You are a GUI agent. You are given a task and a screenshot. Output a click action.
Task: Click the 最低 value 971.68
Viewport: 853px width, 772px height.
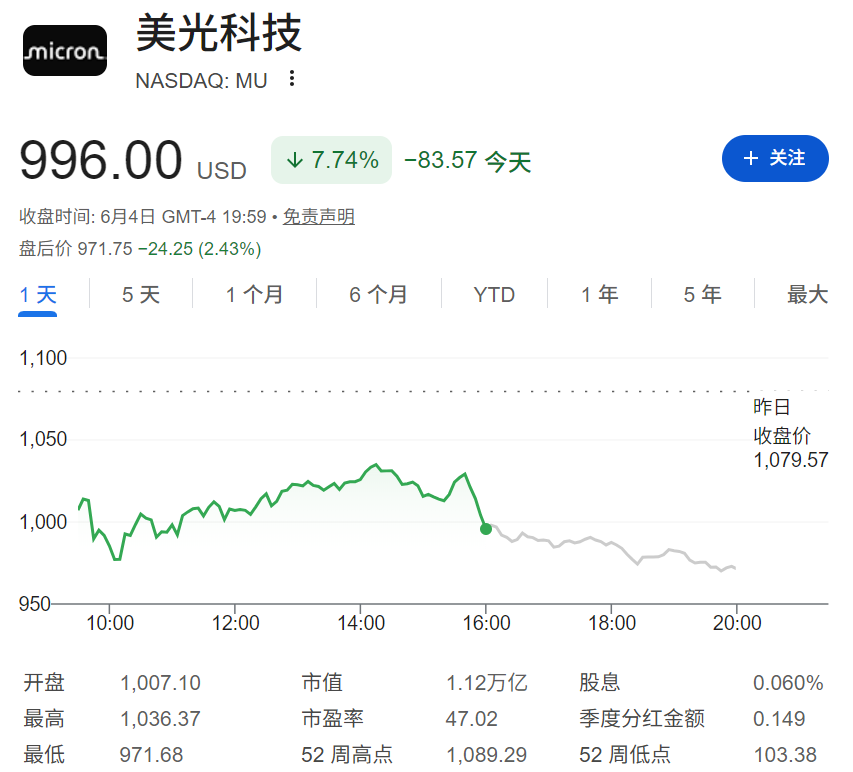point(151,755)
